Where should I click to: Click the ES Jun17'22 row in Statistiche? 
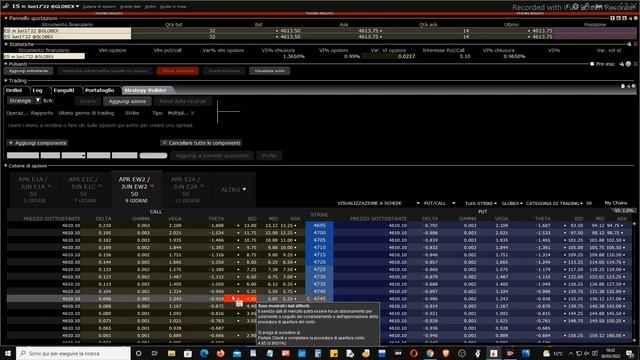coord(44,56)
